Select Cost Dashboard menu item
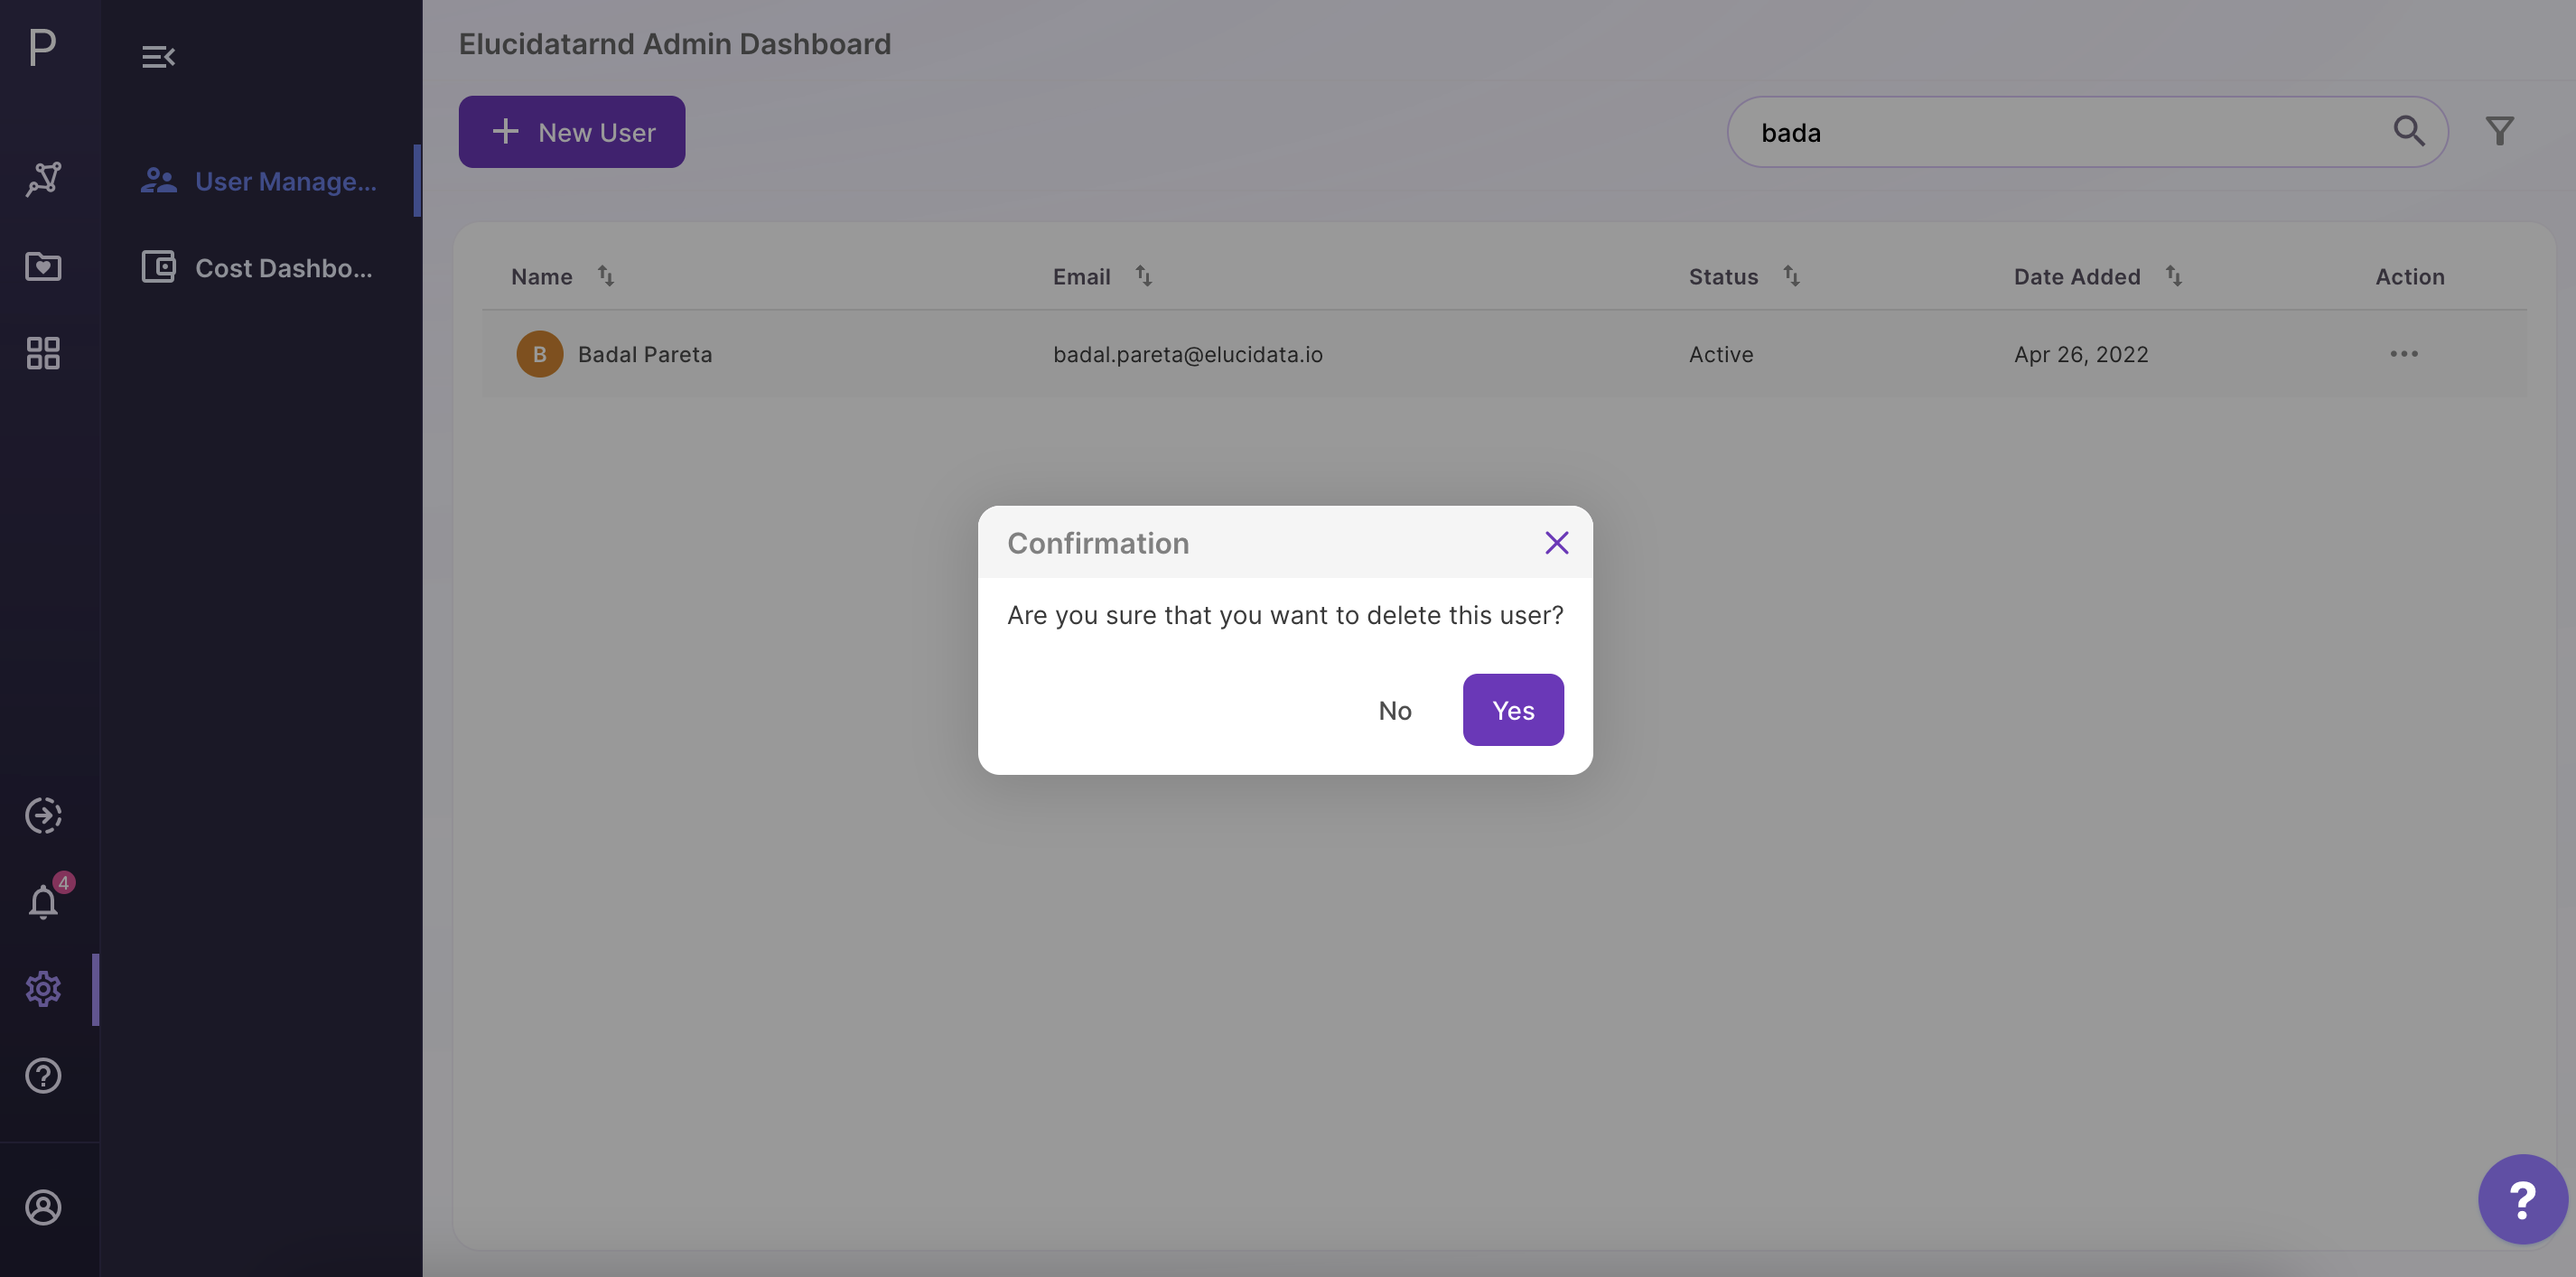The image size is (2576, 1277). (x=260, y=267)
